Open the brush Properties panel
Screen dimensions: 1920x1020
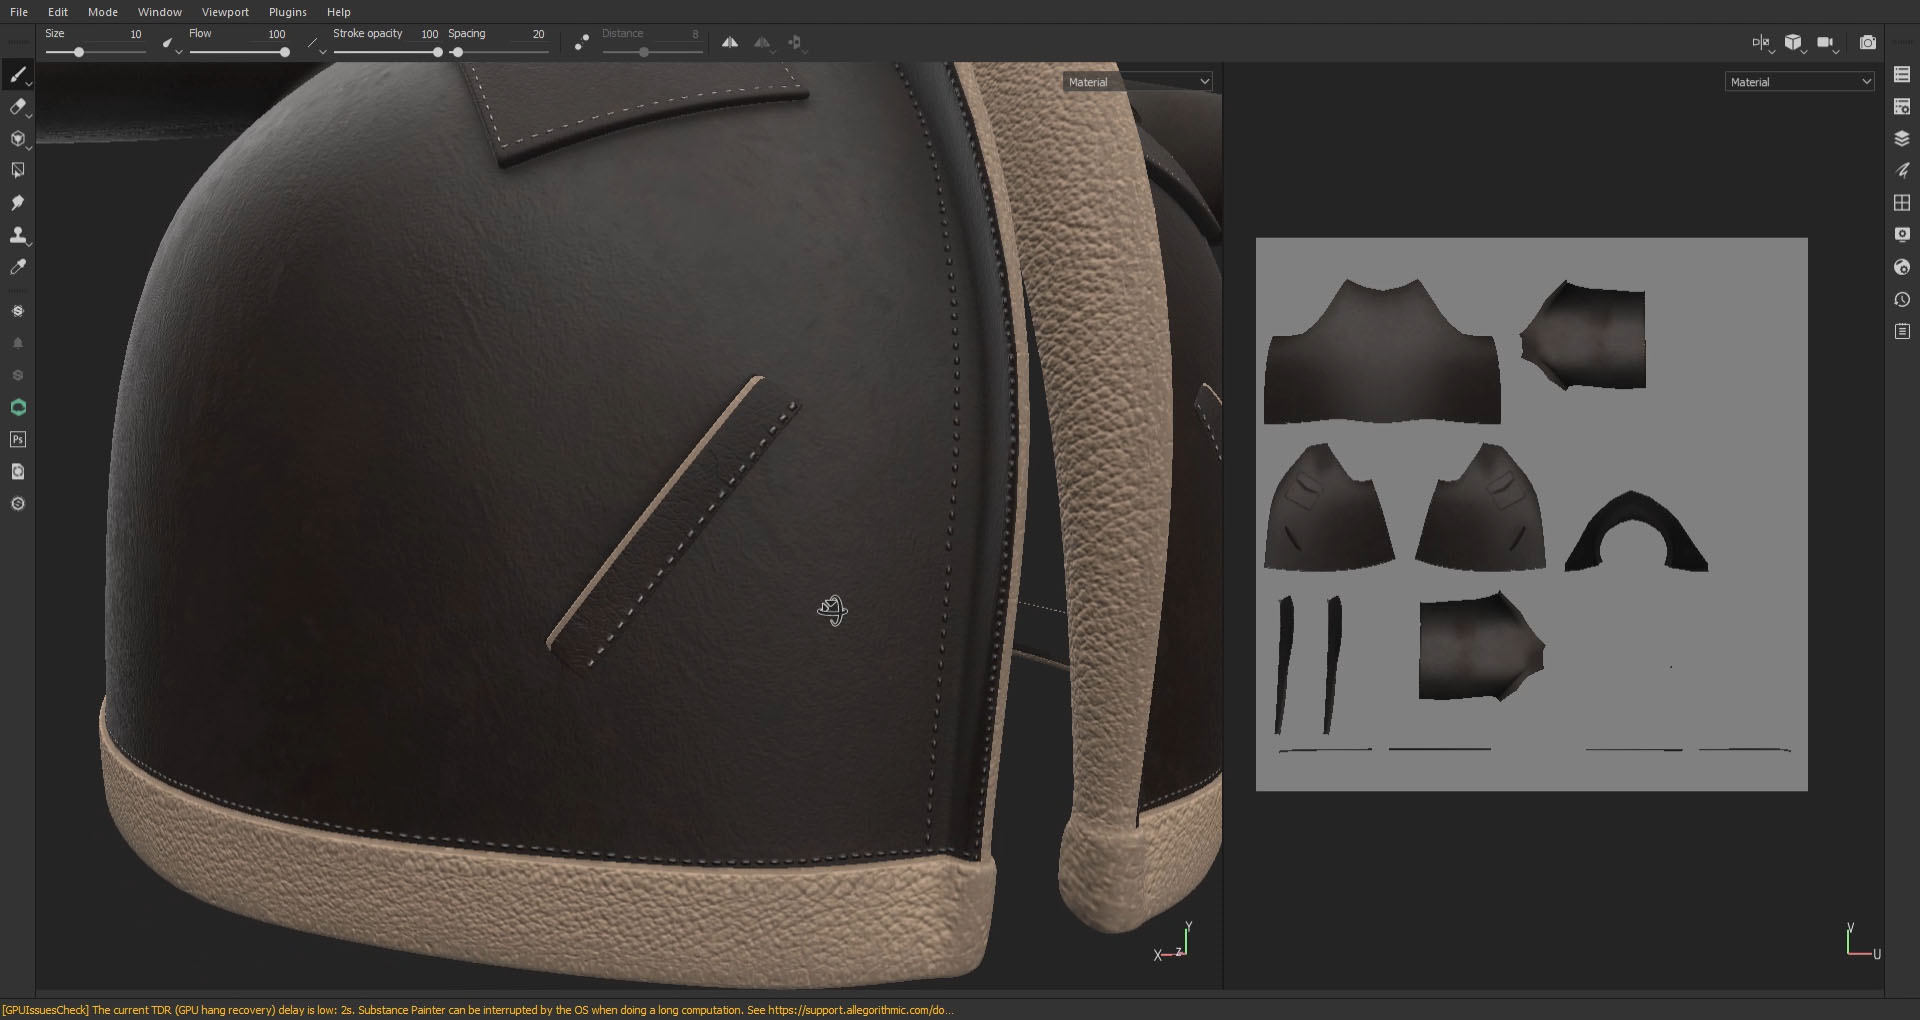point(1902,171)
